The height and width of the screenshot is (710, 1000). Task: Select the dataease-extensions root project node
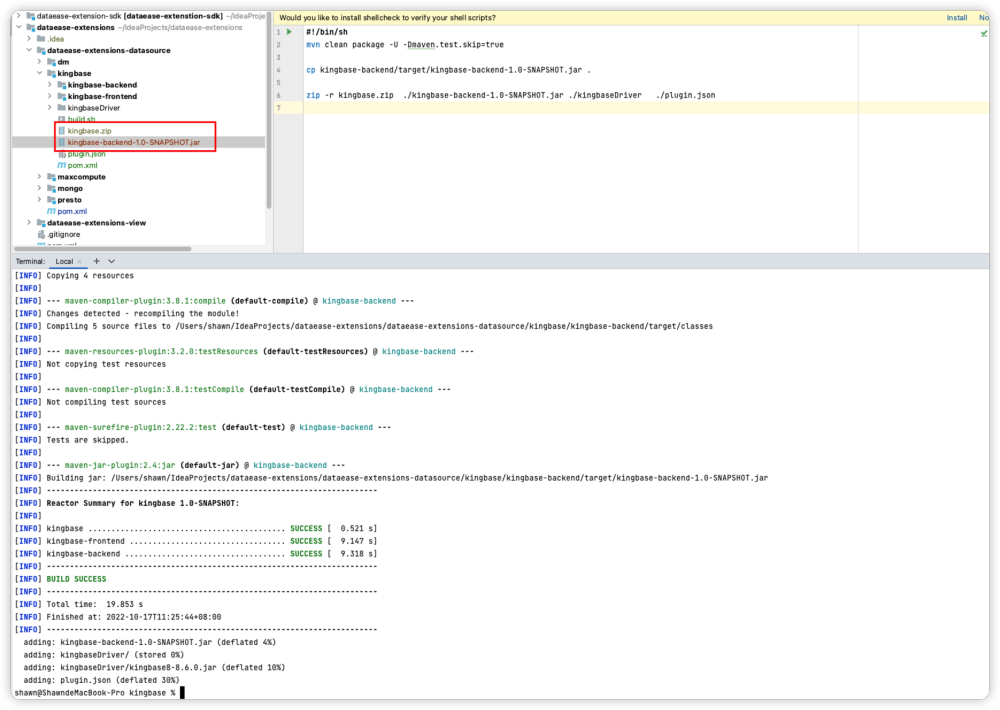click(75, 27)
